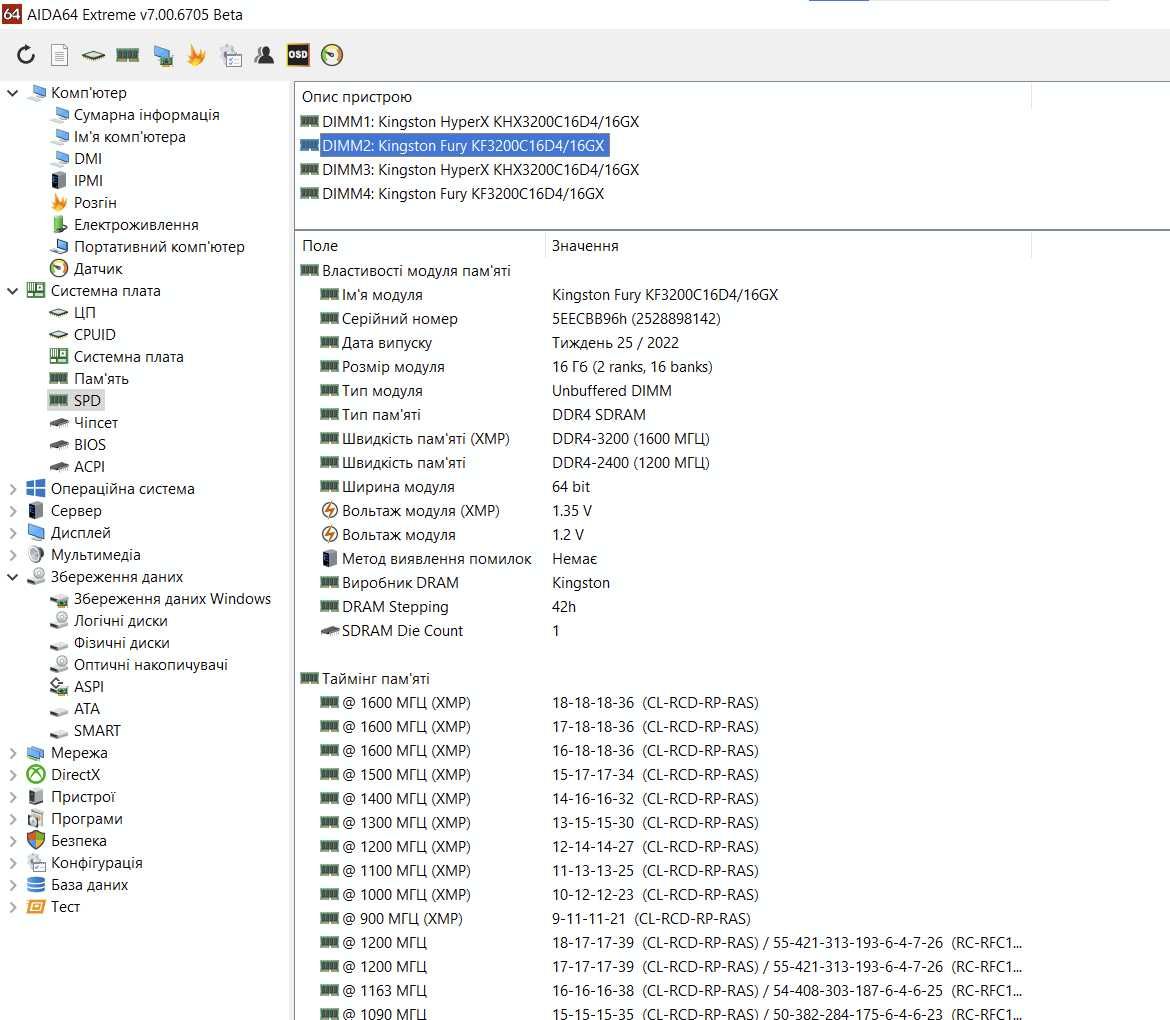Click the 16-18-18-36 XMP timing row
The image size is (1170, 1020).
coord(539,751)
